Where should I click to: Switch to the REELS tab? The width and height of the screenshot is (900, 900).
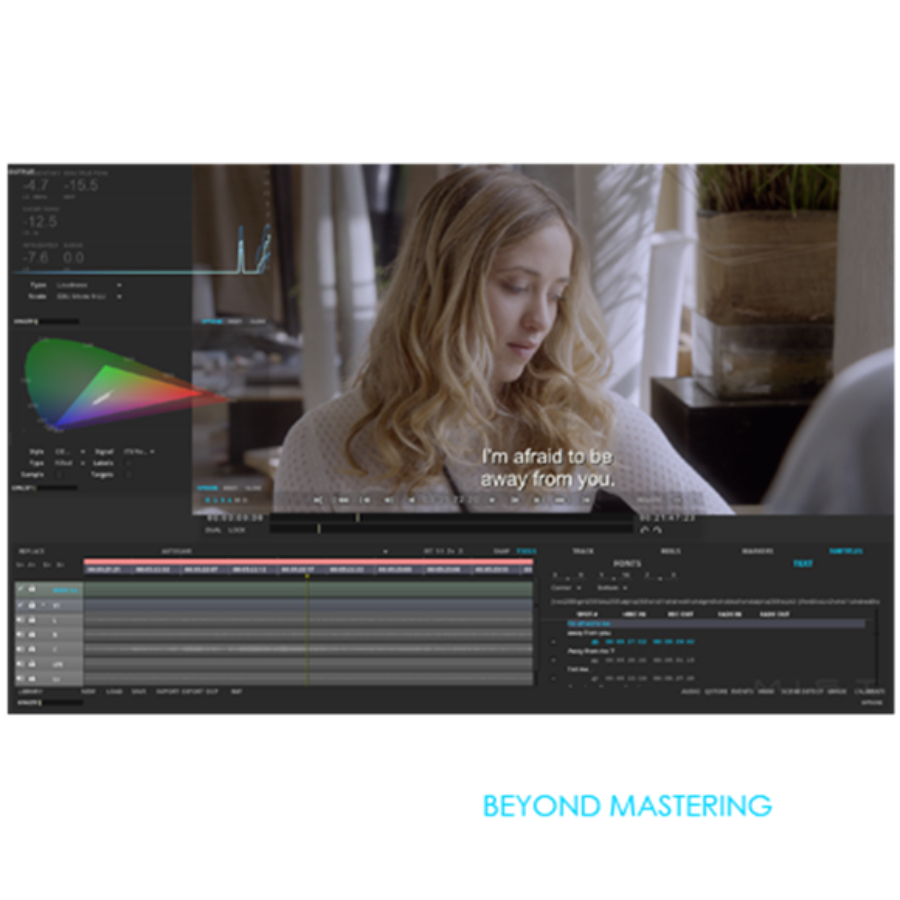[x=670, y=552]
